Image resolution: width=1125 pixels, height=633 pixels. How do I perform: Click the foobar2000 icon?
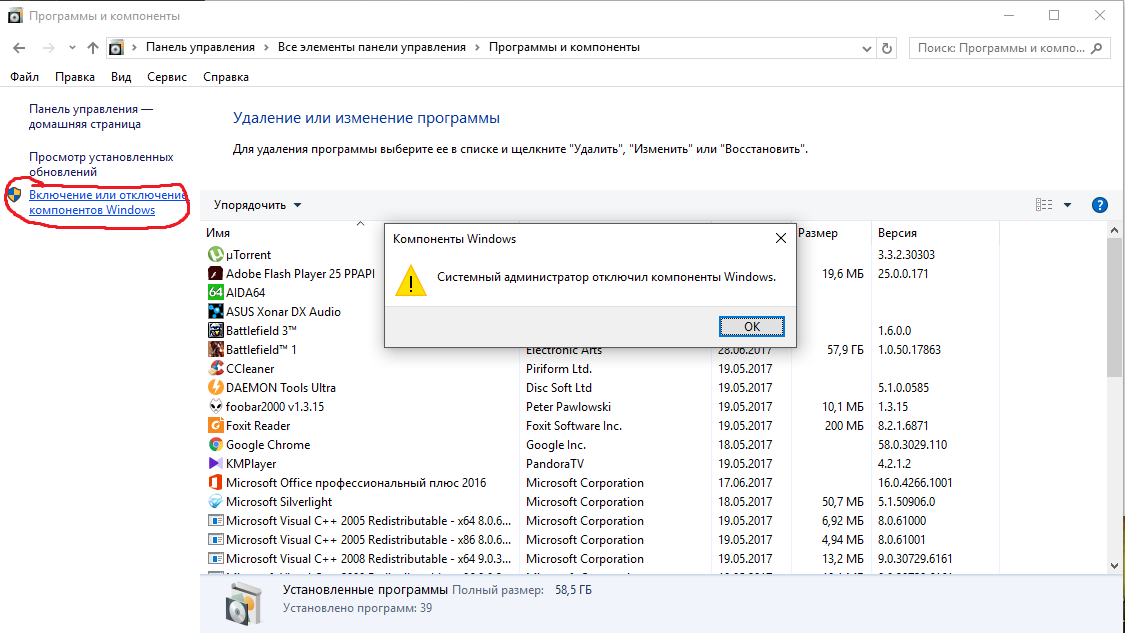[x=215, y=407]
